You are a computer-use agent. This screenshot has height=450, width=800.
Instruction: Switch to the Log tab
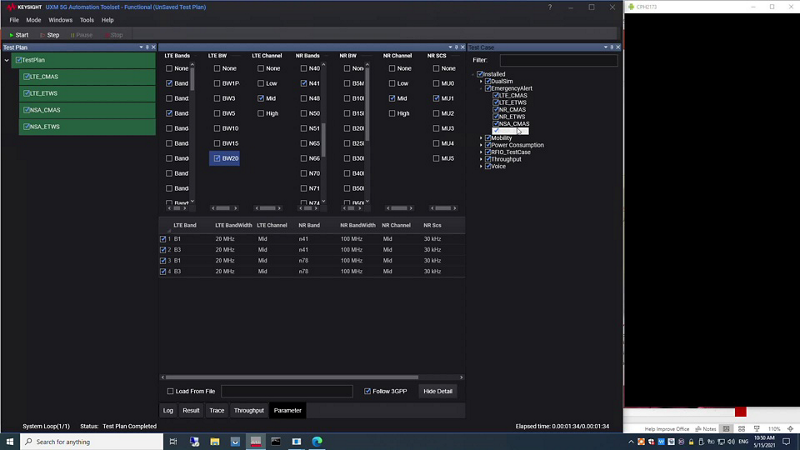pyautogui.click(x=168, y=410)
